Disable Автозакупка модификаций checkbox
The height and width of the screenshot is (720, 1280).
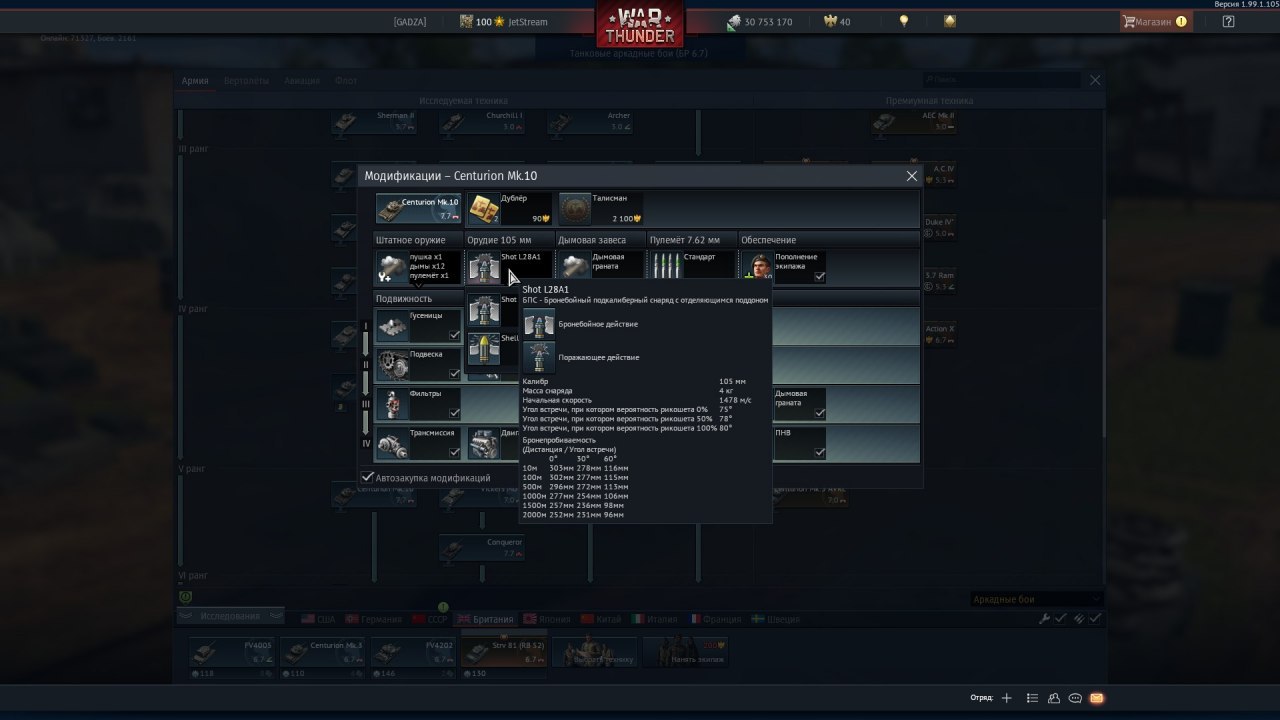click(367, 478)
